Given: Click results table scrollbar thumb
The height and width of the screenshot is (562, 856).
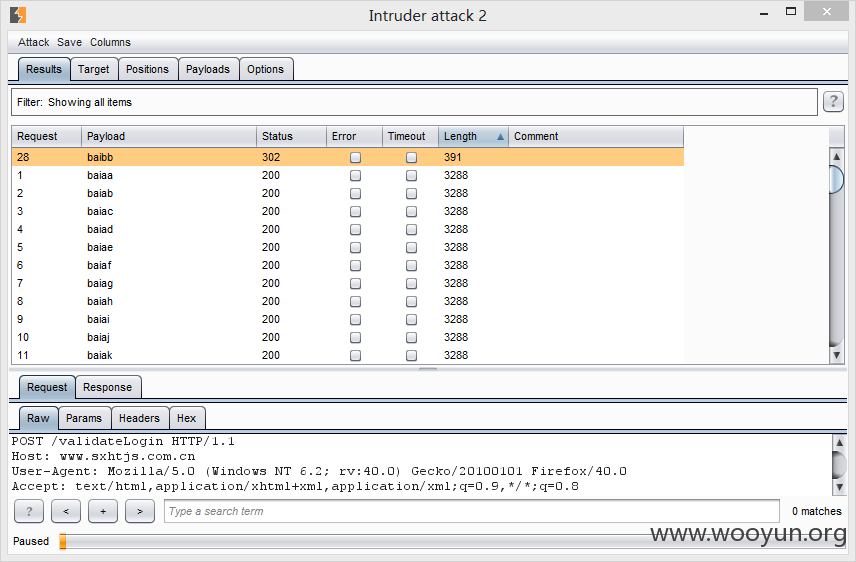Looking at the screenshot, I should (x=836, y=179).
